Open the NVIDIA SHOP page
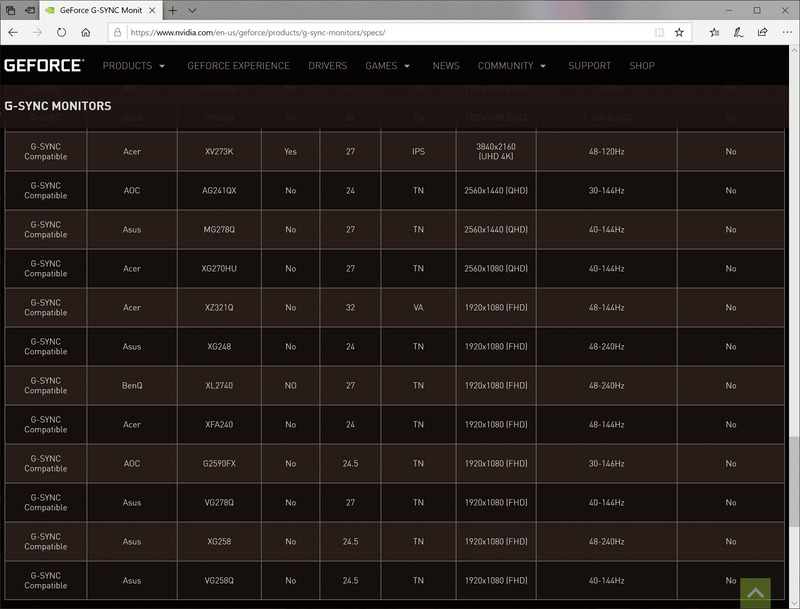Viewport: 800px width, 609px height. (641, 65)
